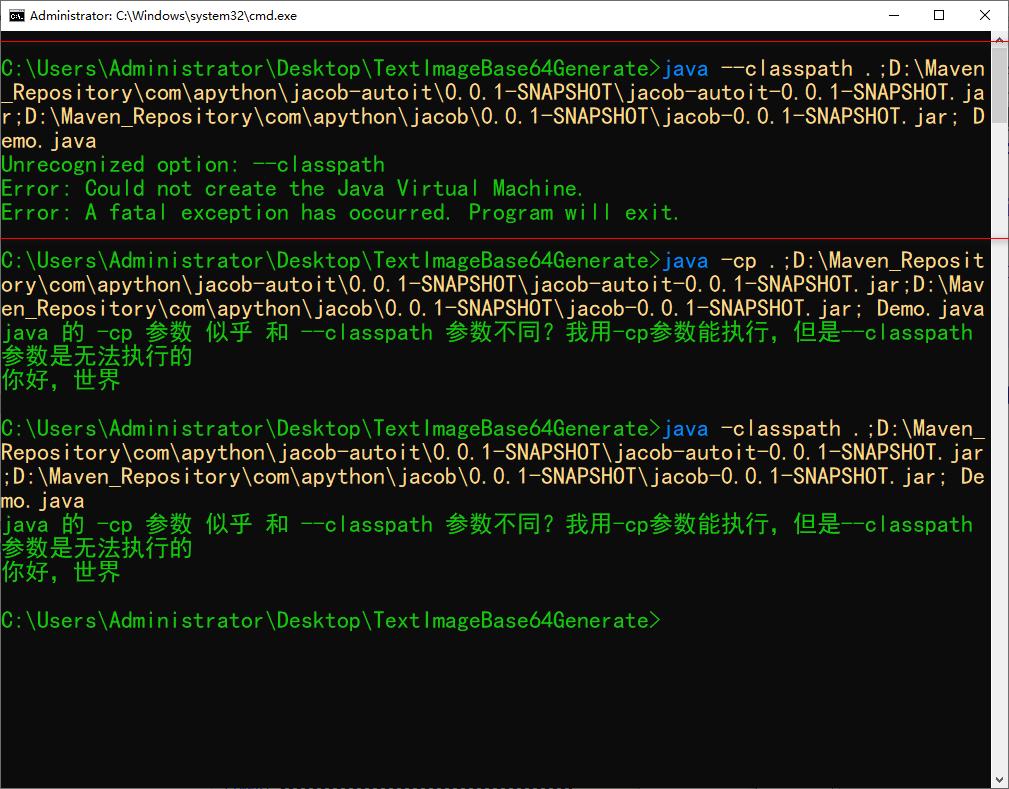1009x789 pixels.
Task: Close the Administrator cmd.exe window
Action: 985,15
